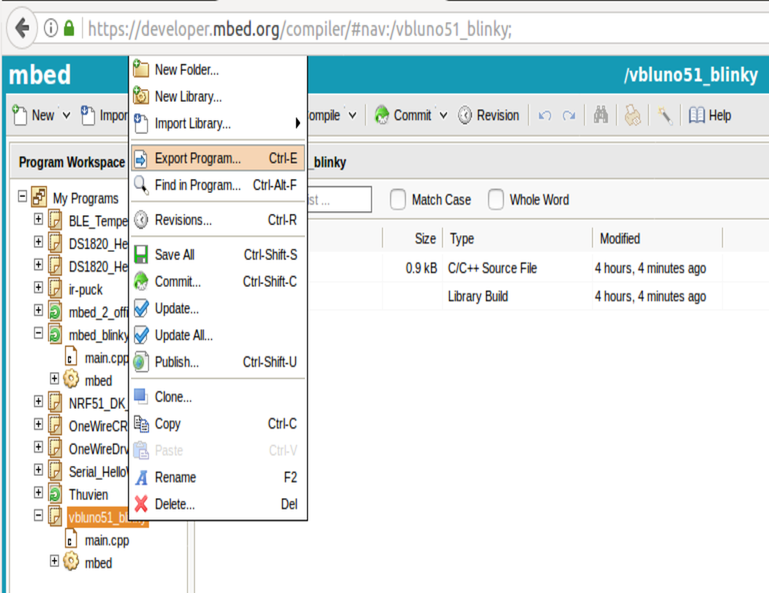Collapse the vbluno51_blinky program node
The height and width of the screenshot is (593, 769).
(x=38, y=515)
